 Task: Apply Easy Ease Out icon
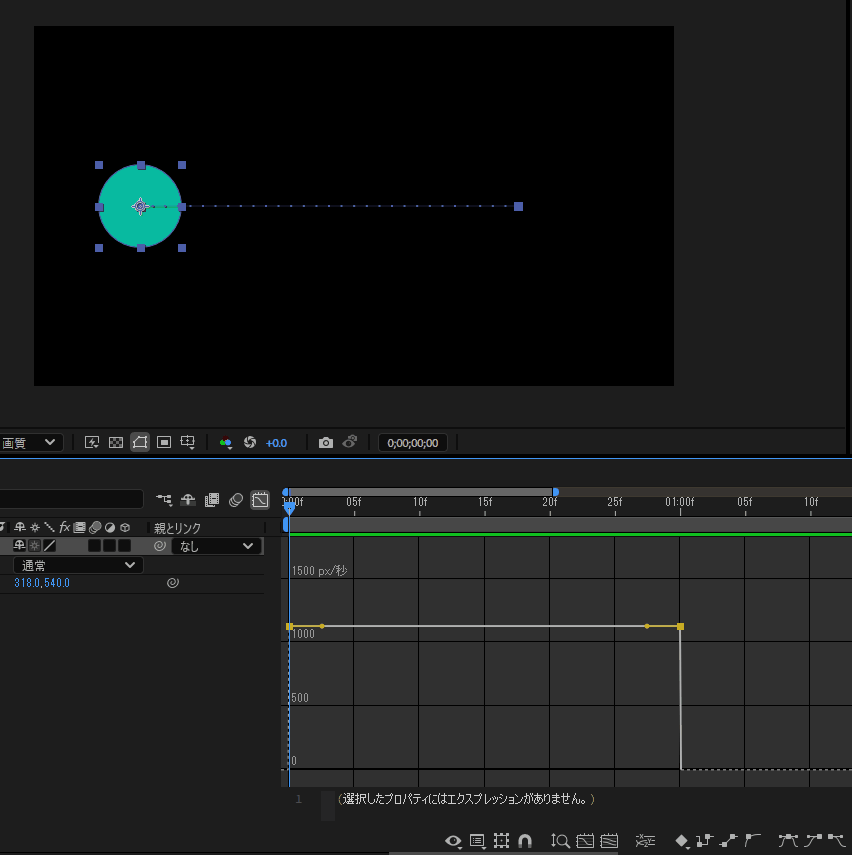[837, 841]
